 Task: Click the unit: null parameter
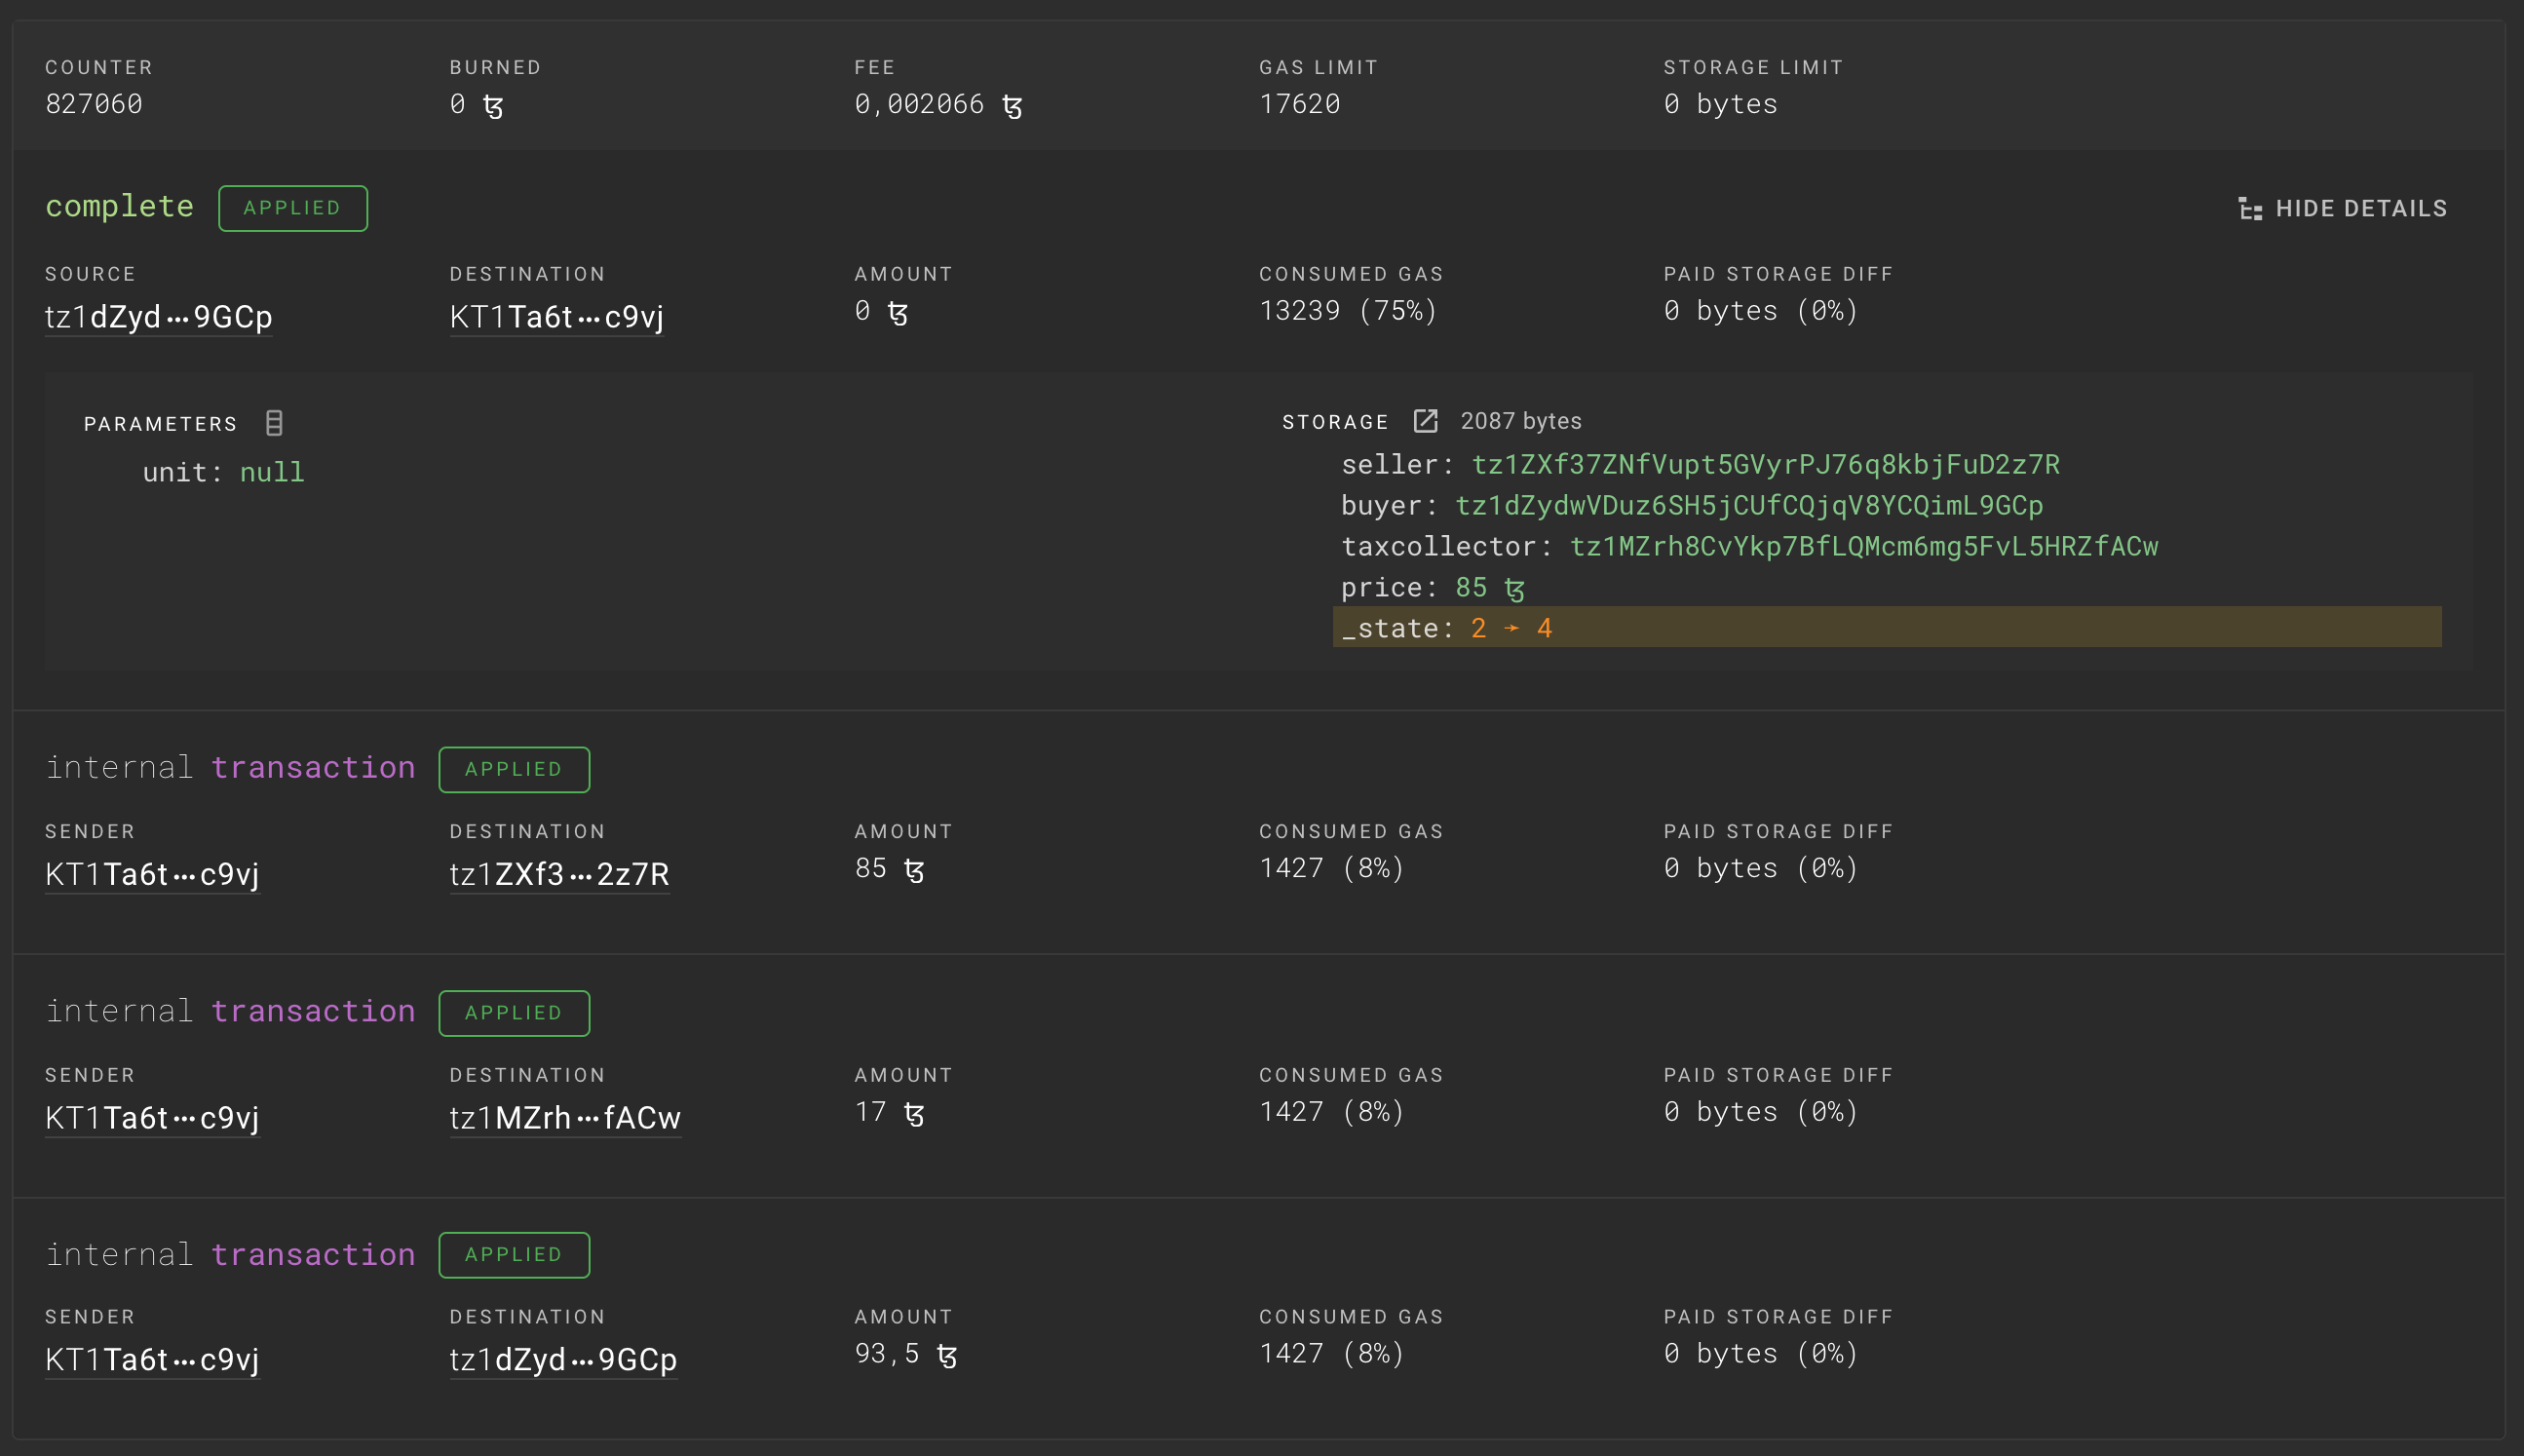[x=223, y=472]
